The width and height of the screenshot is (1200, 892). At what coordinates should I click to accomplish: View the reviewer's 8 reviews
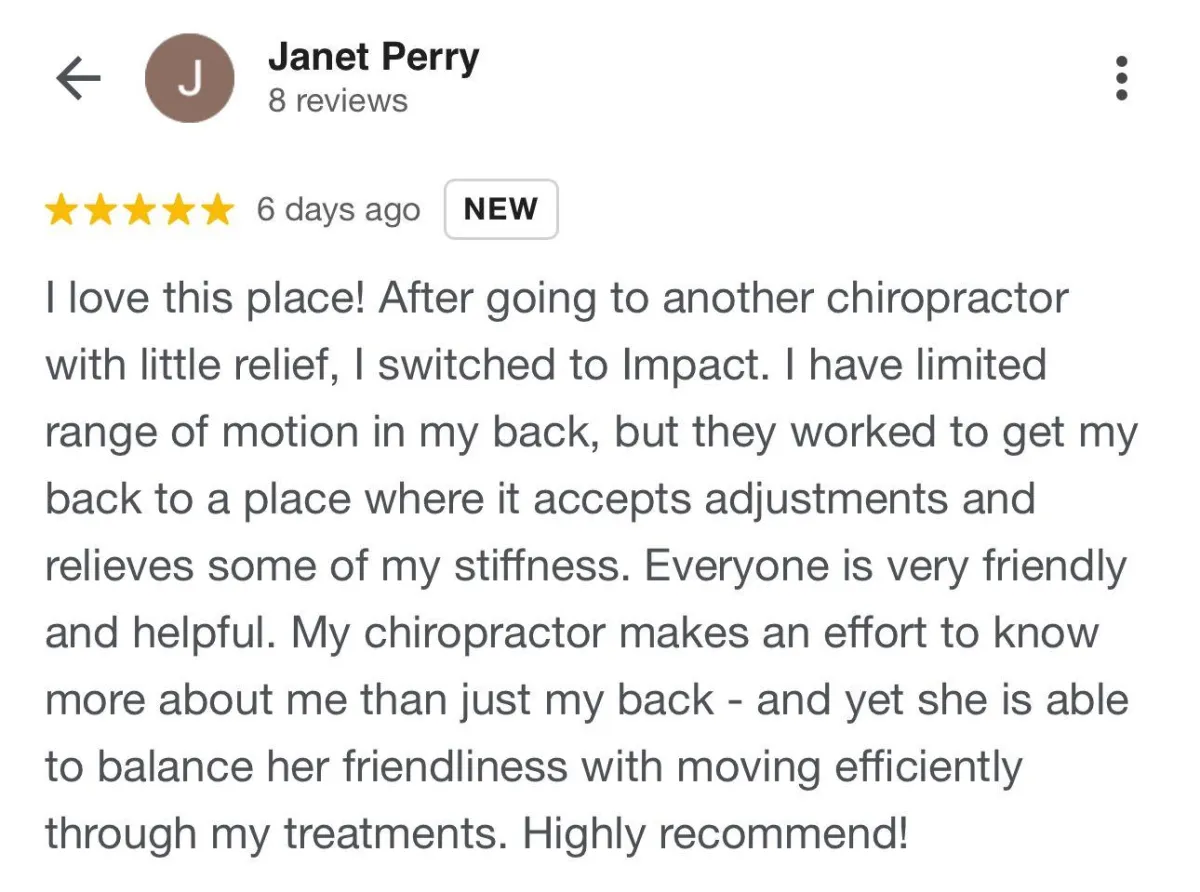[x=338, y=101]
